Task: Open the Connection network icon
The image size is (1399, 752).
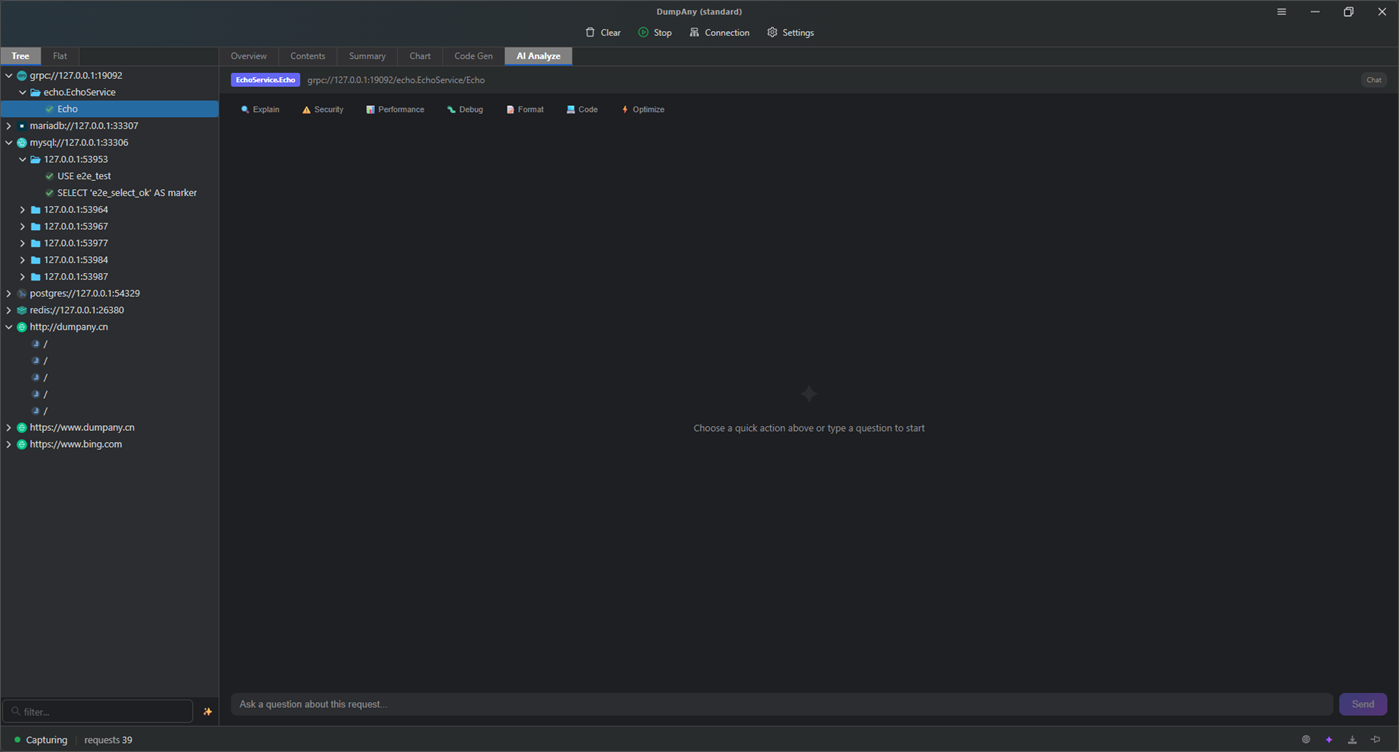Action: point(694,32)
